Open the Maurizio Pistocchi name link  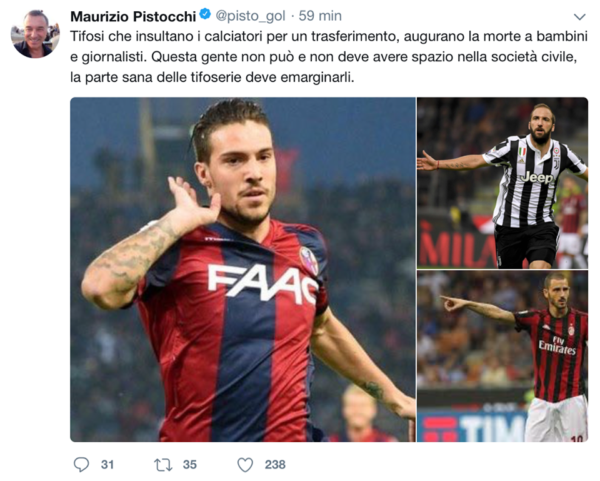tap(133, 16)
